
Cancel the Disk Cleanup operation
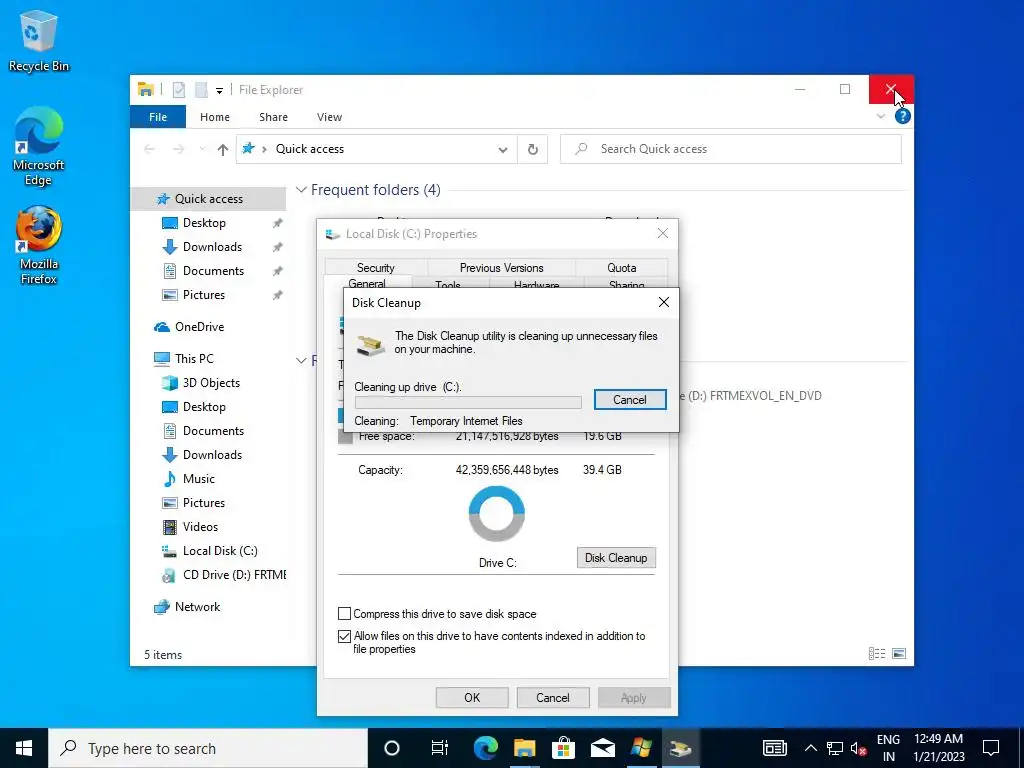pos(630,400)
